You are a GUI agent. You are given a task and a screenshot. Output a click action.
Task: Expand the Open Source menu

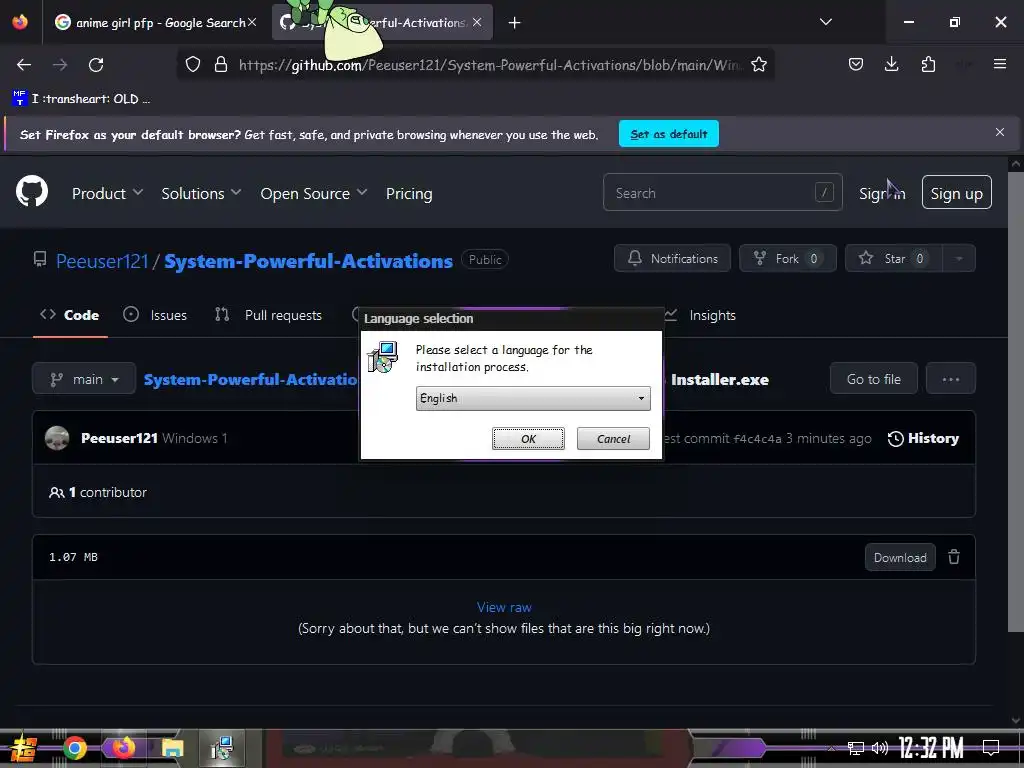tap(313, 193)
